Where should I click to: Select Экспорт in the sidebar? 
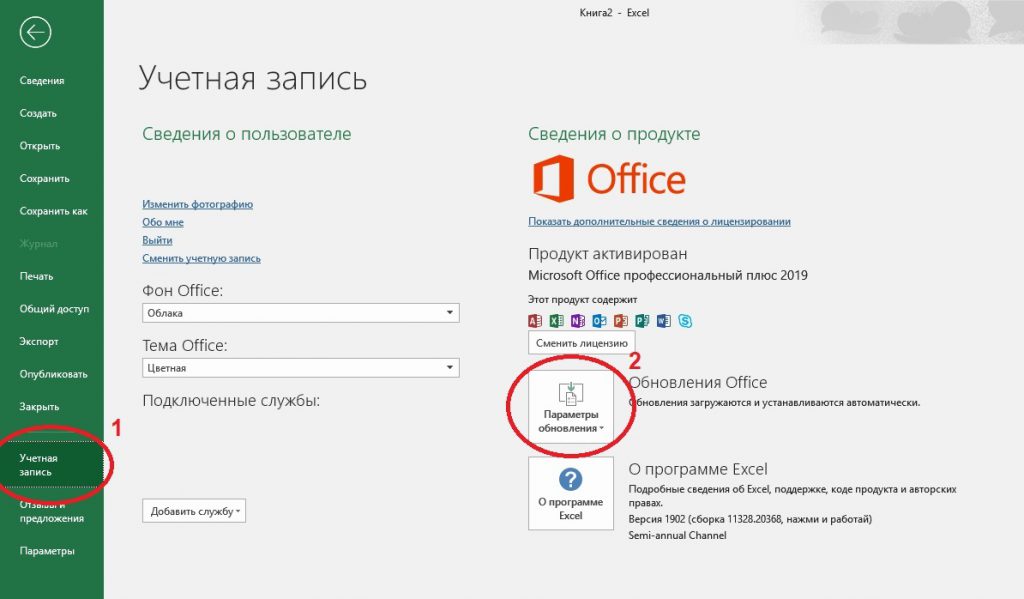(39, 342)
